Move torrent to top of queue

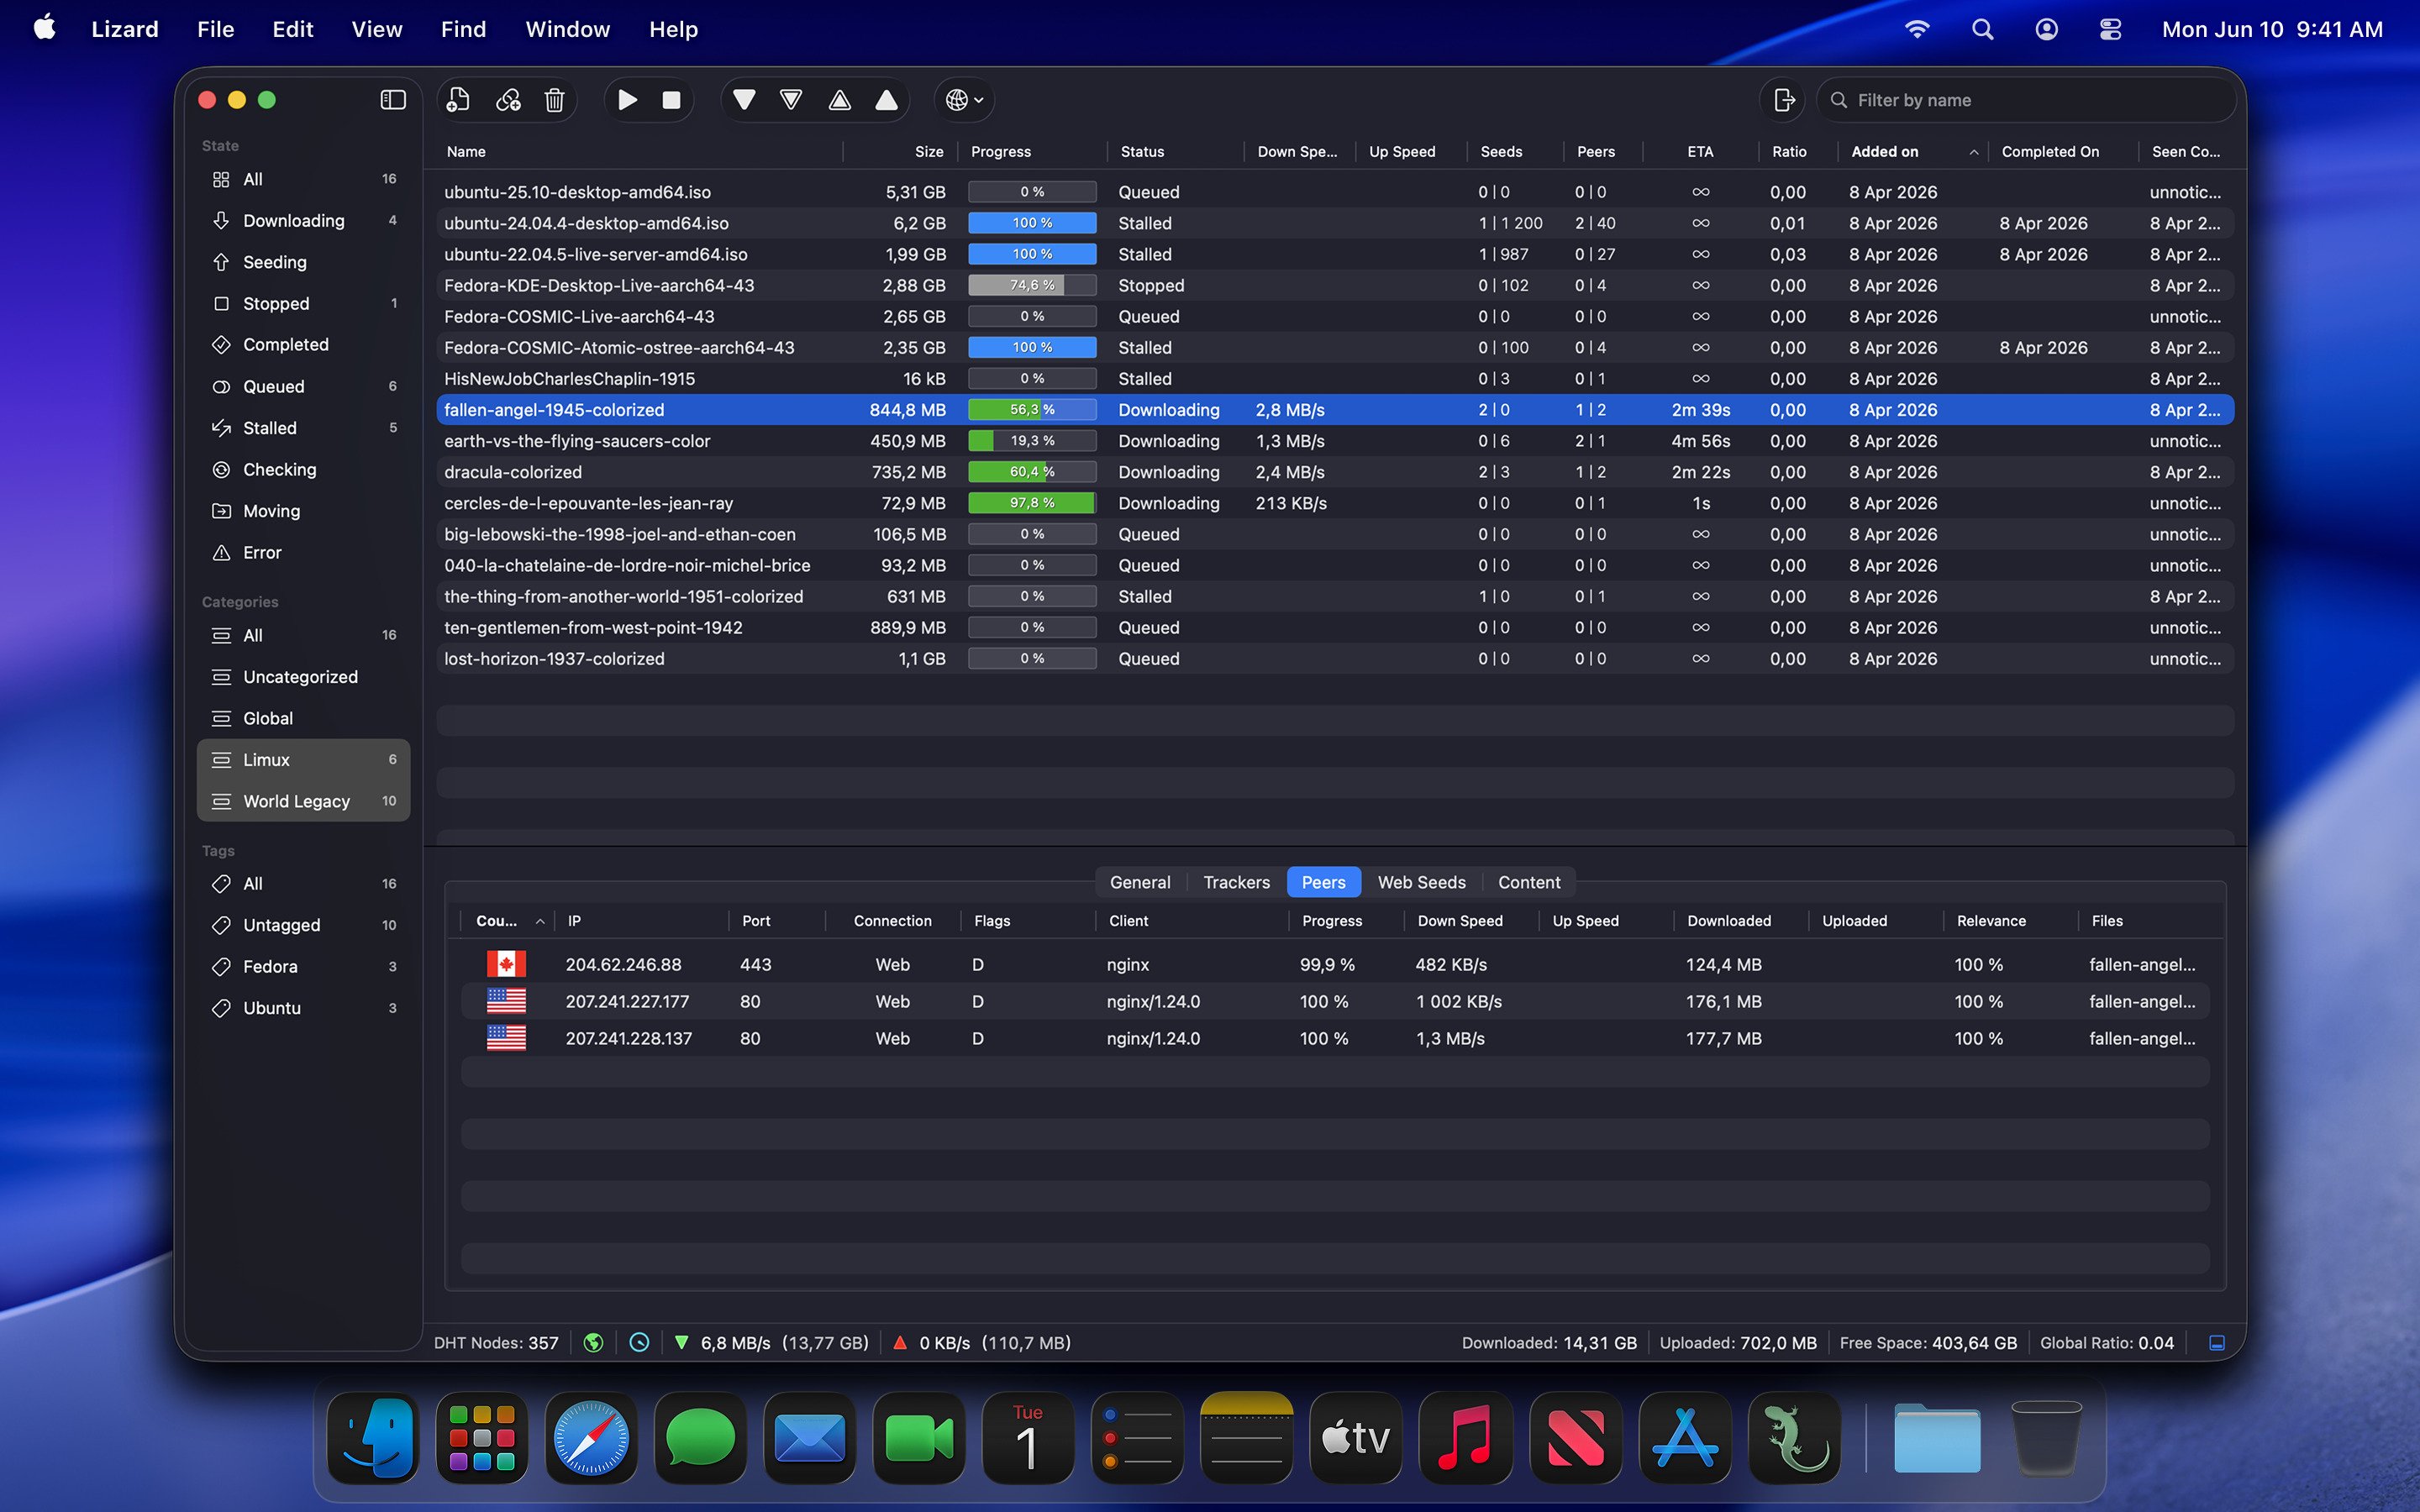887,100
